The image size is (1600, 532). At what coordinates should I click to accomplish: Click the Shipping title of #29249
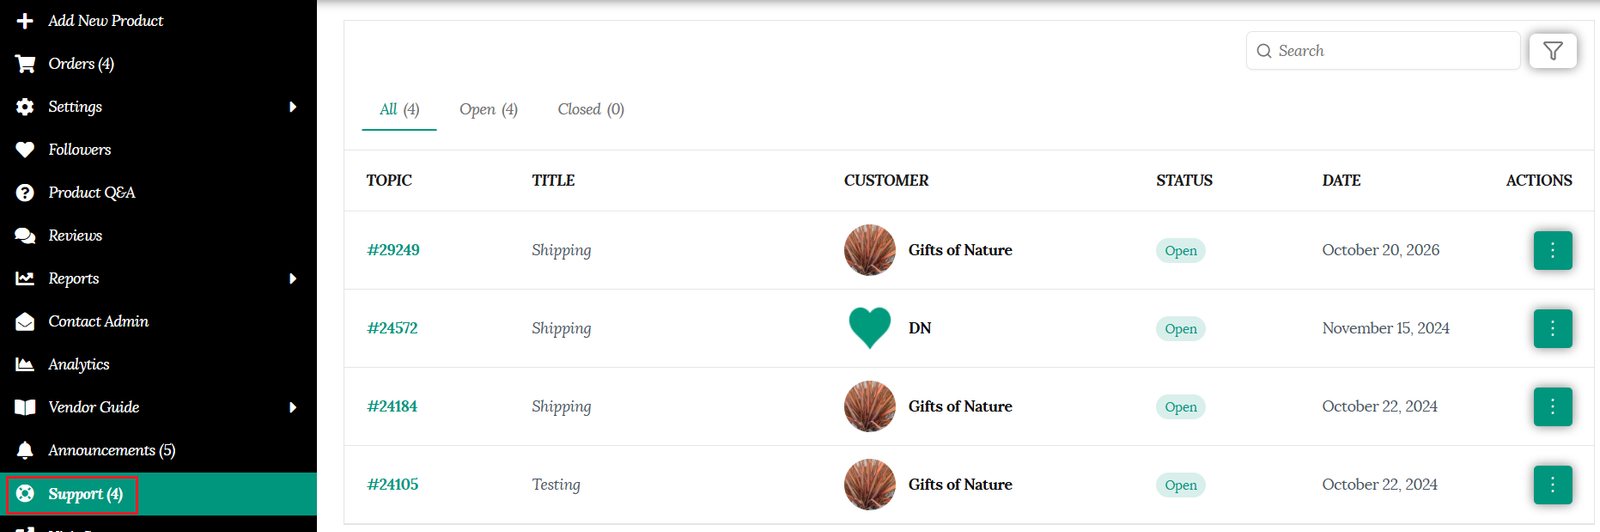pyautogui.click(x=561, y=250)
